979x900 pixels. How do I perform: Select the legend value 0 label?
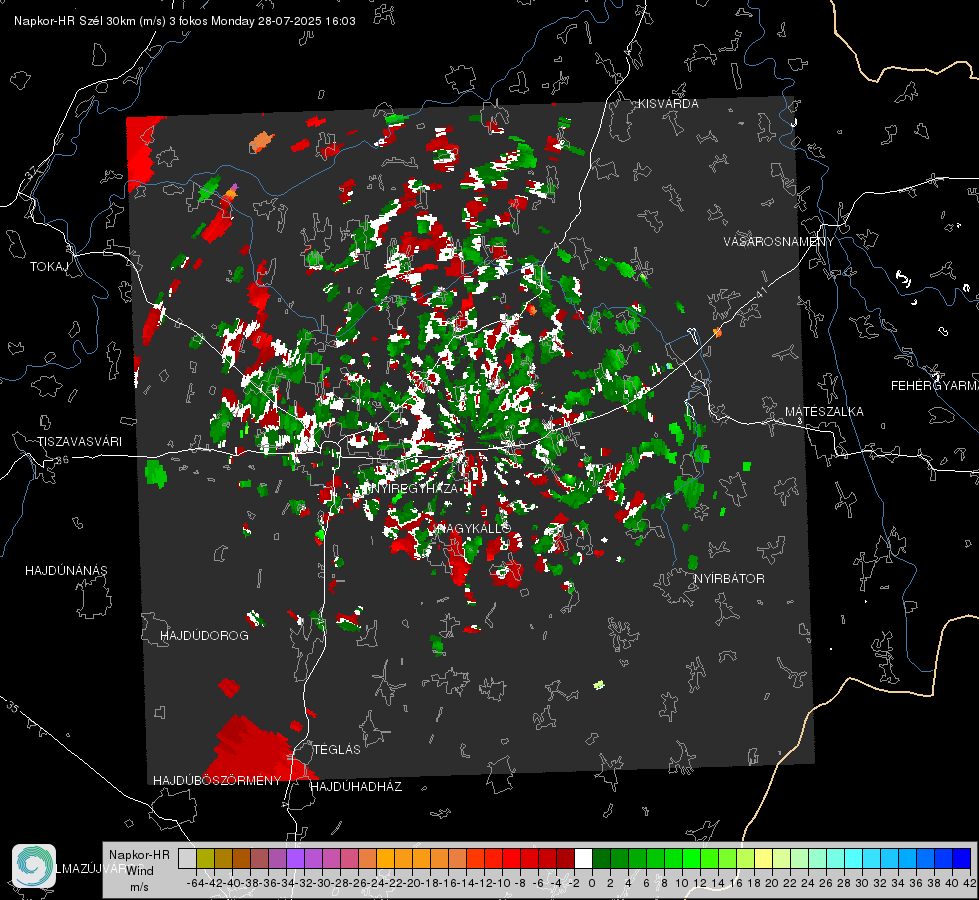[592, 883]
